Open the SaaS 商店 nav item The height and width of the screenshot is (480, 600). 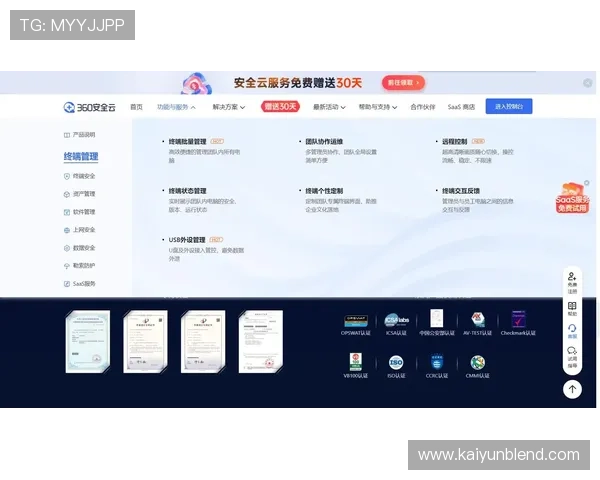461,107
